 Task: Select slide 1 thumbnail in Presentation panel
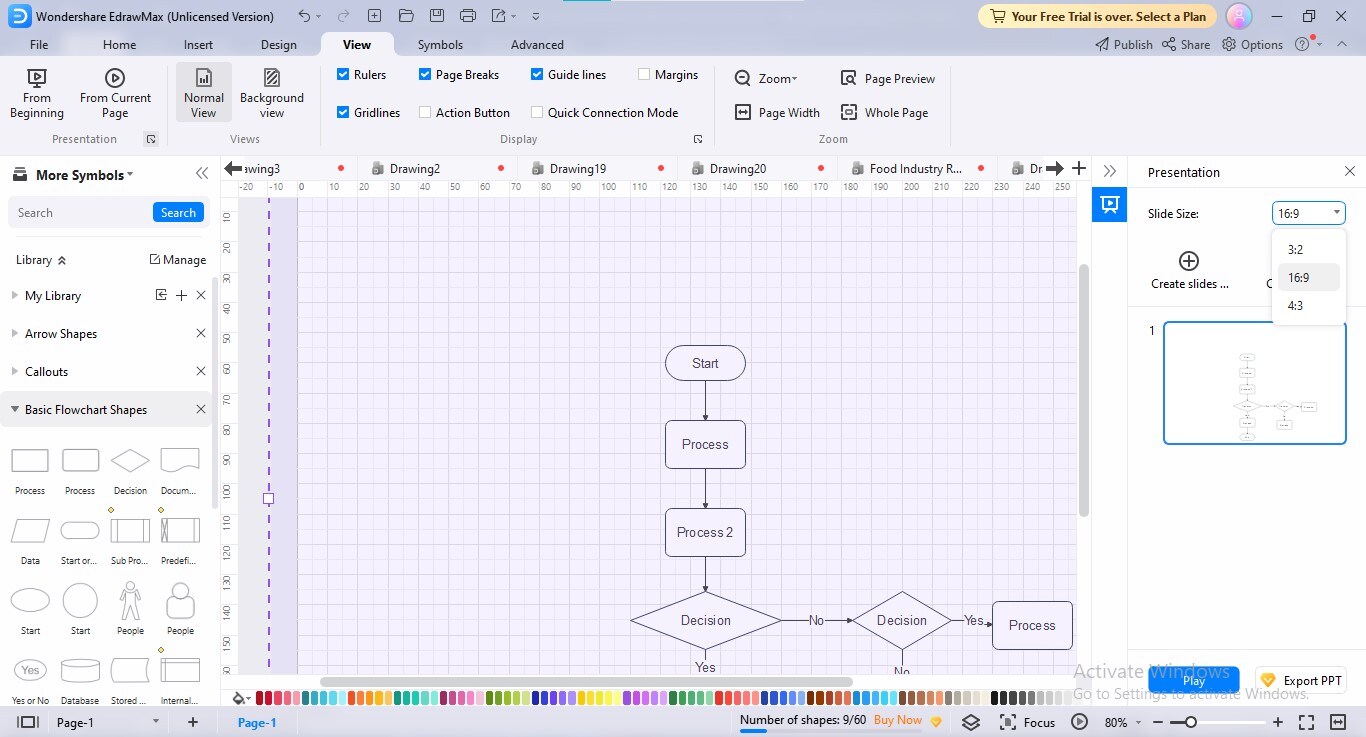pyautogui.click(x=1255, y=383)
